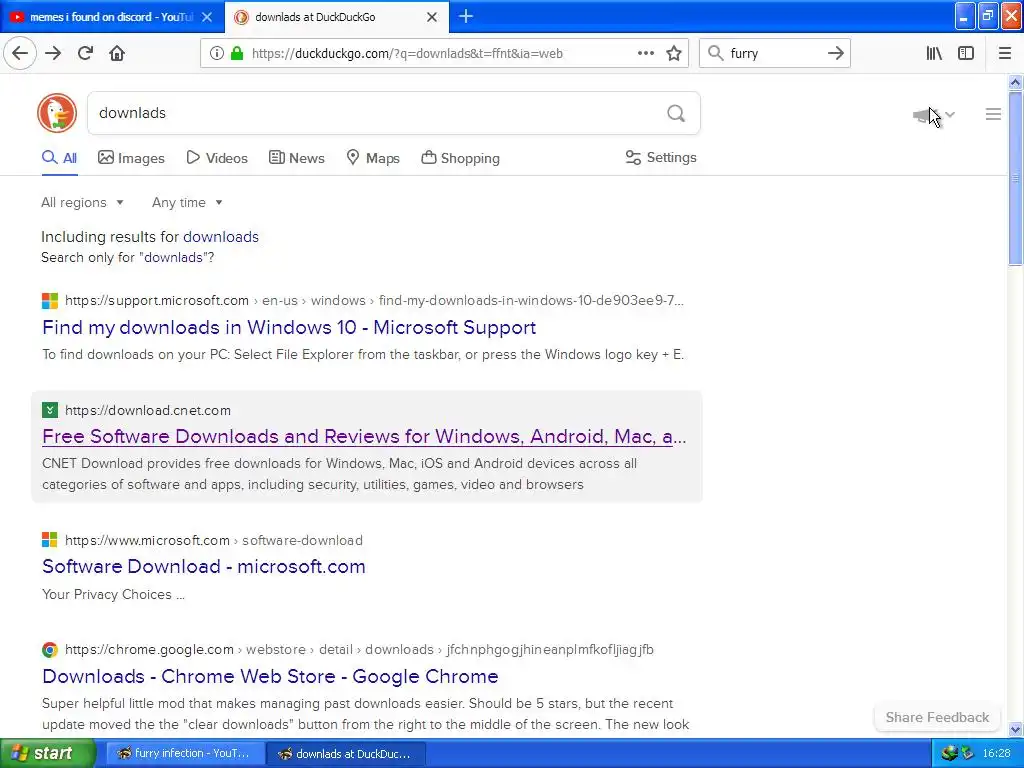The width and height of the screenshot is (1024, 768).
Task: Select the All results tab
Action: coord(59,158)
